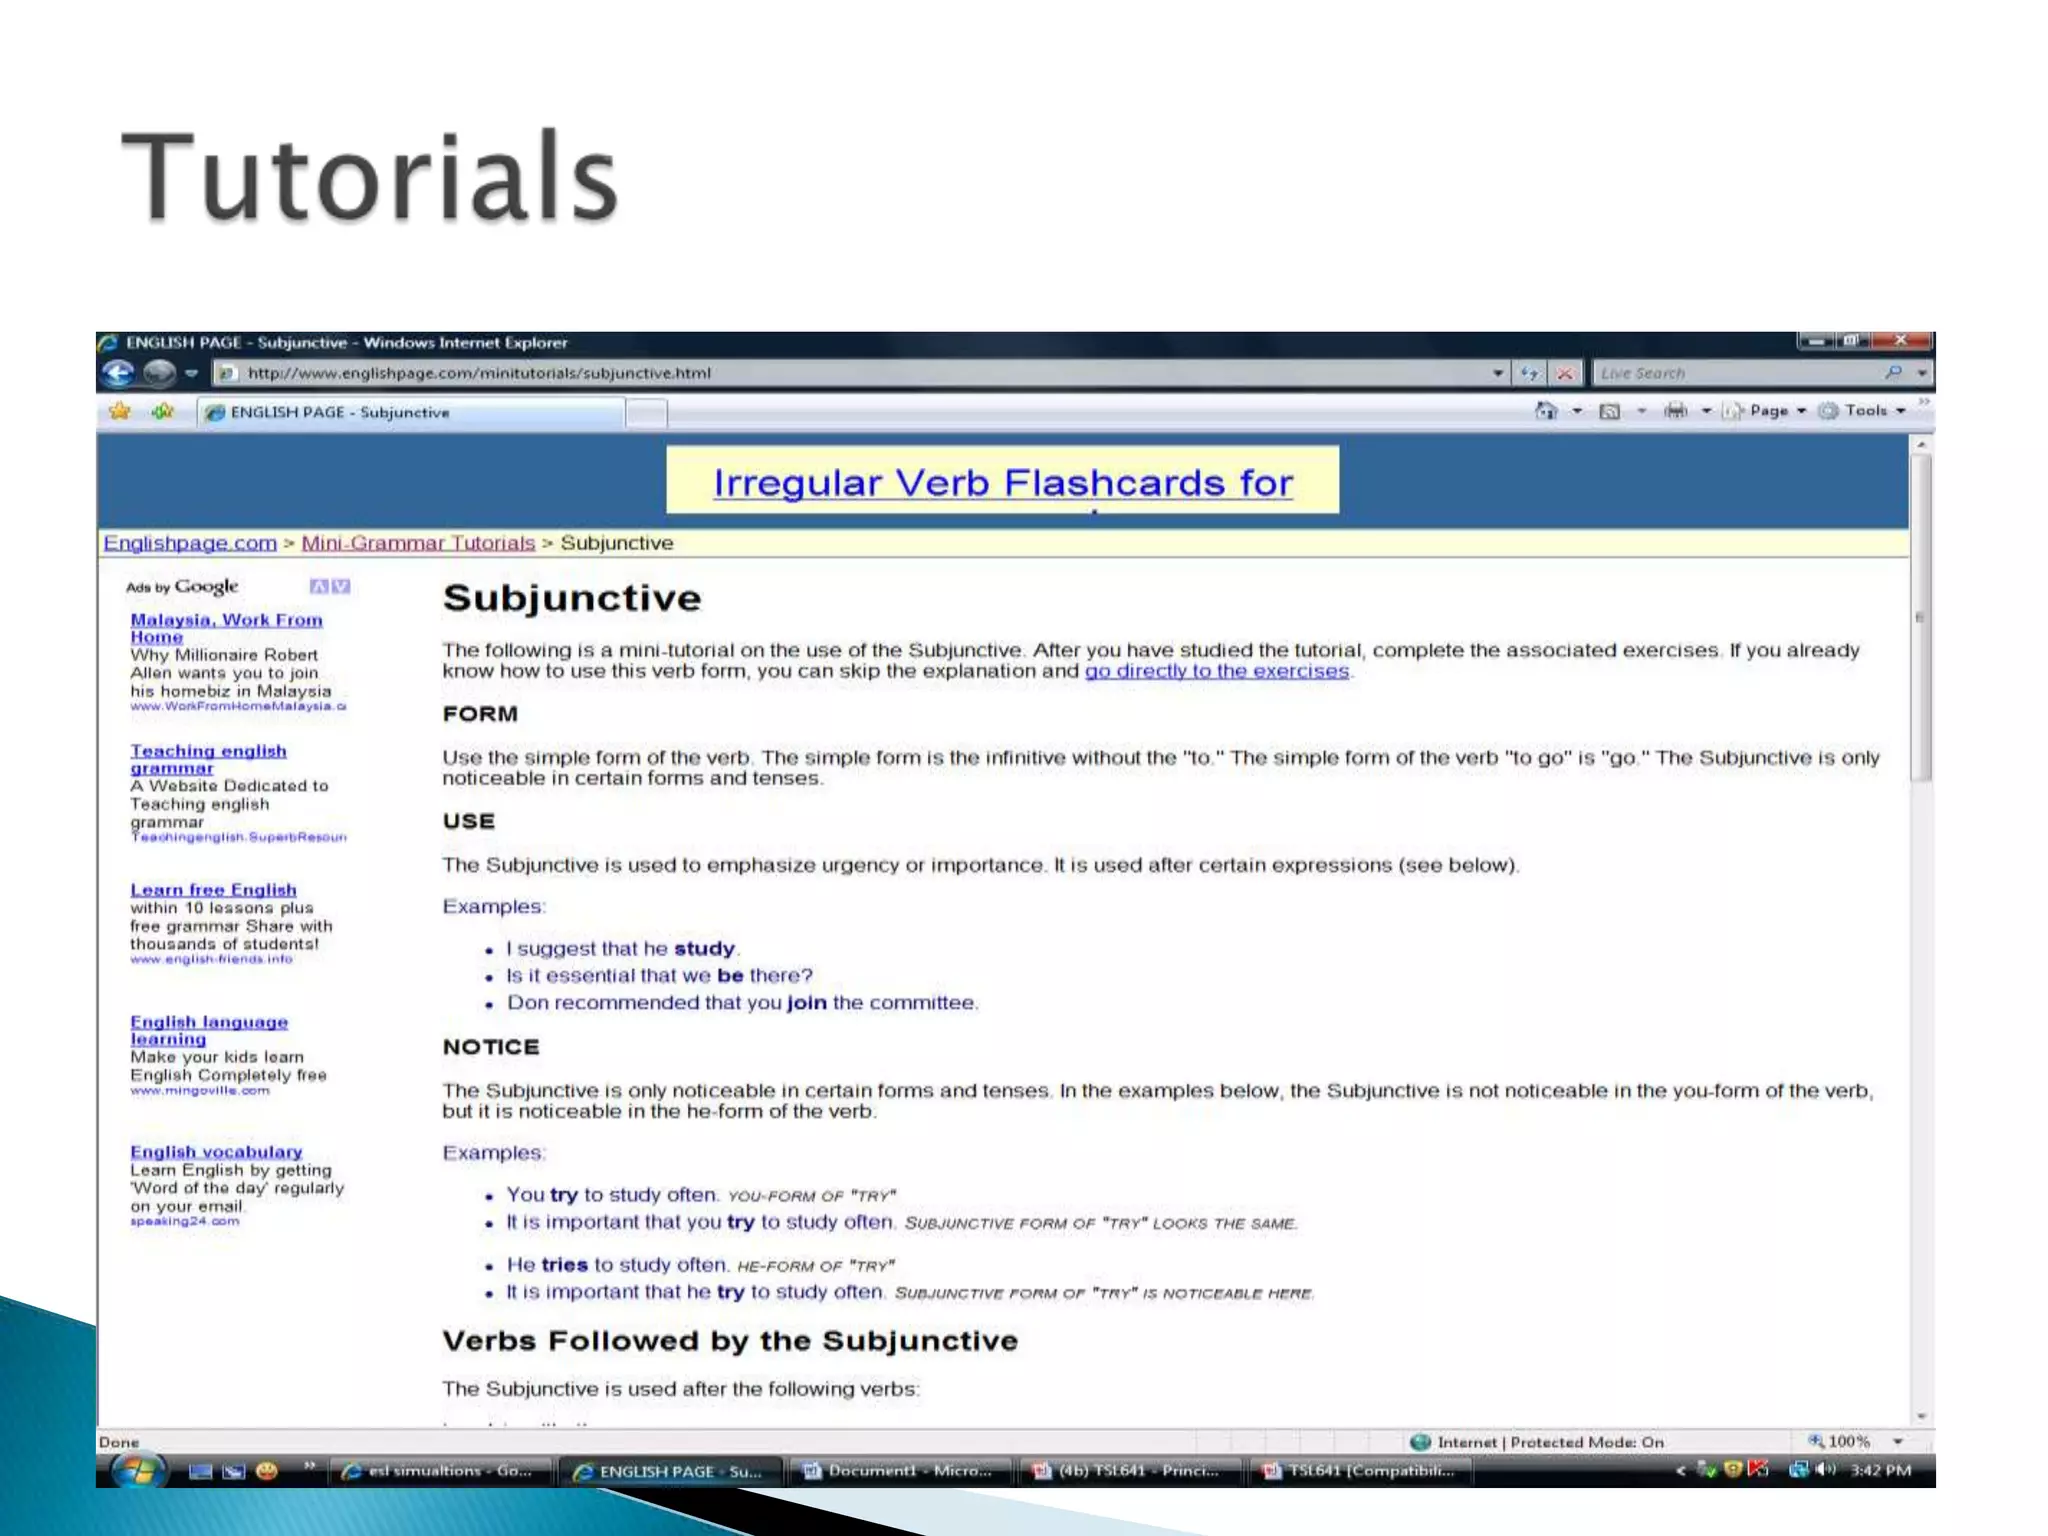Click the Live Search magnifier icon

point(1893,372)
